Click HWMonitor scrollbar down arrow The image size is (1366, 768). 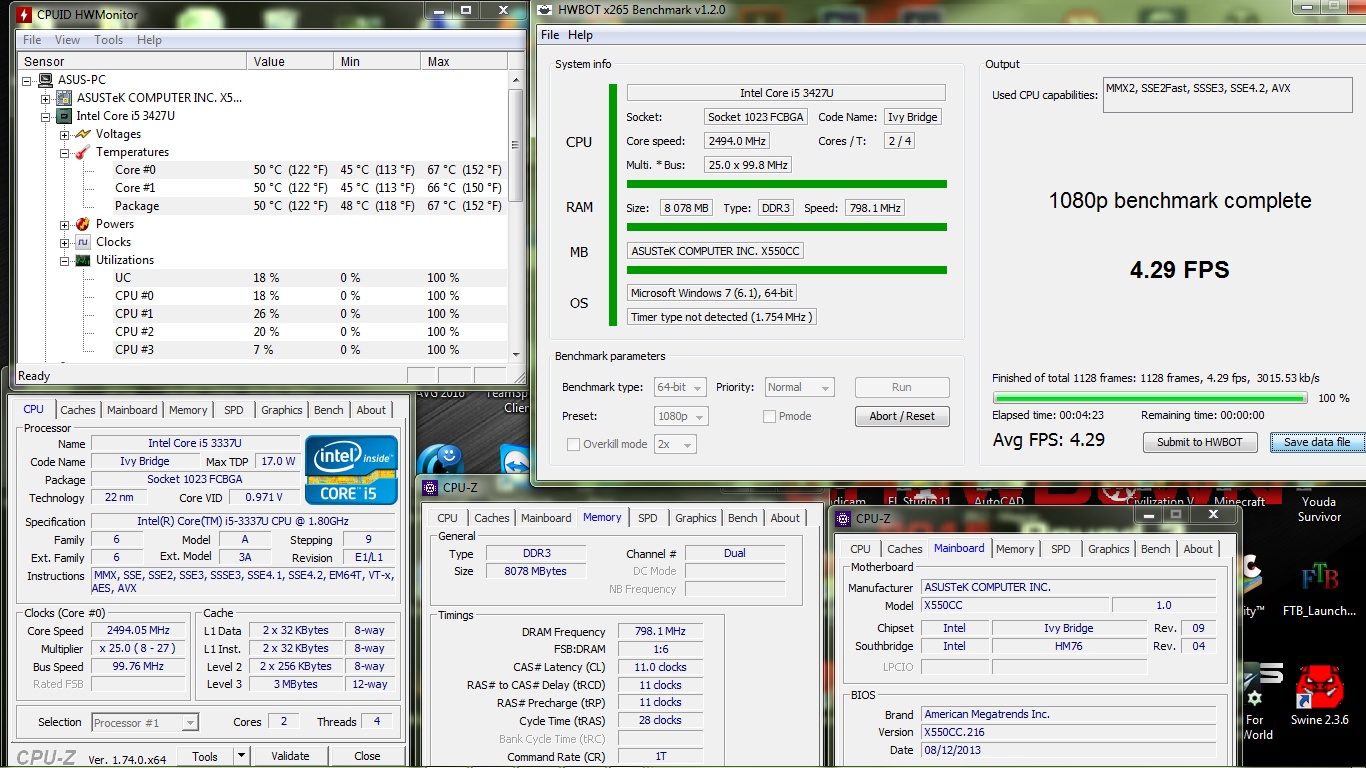516,353
